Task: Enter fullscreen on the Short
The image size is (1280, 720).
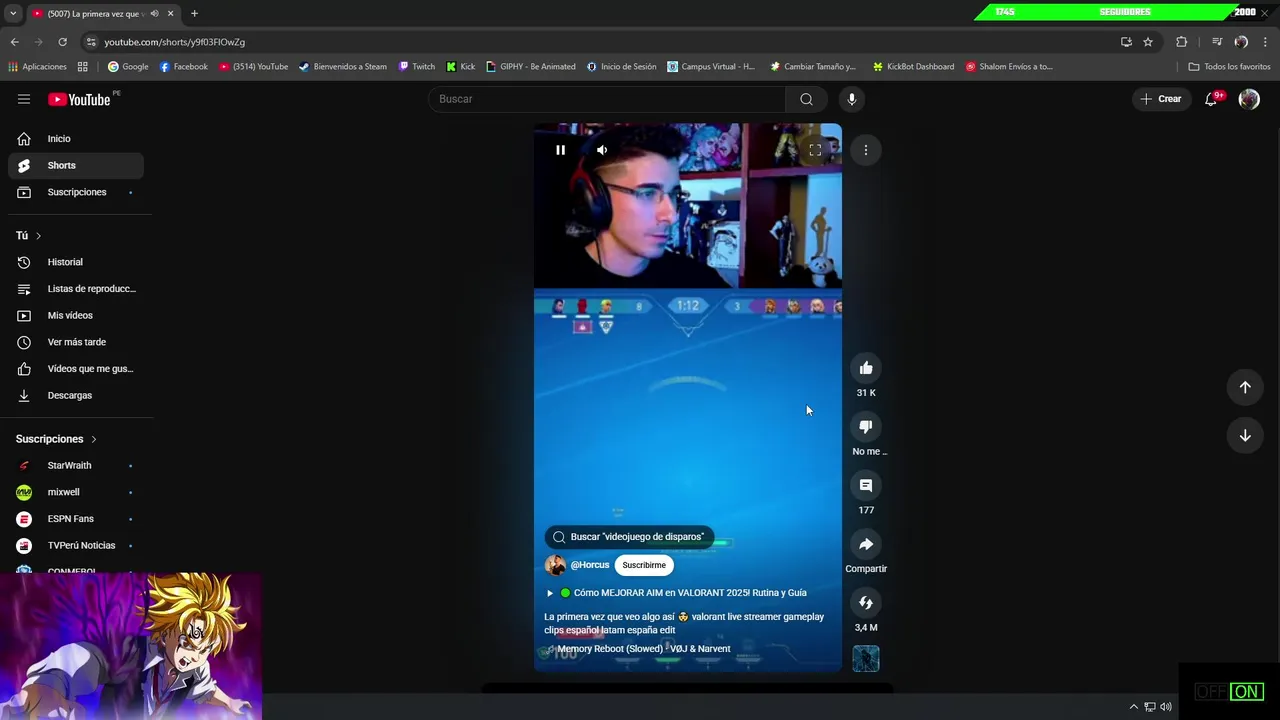Action: click(x=815, y=150)
